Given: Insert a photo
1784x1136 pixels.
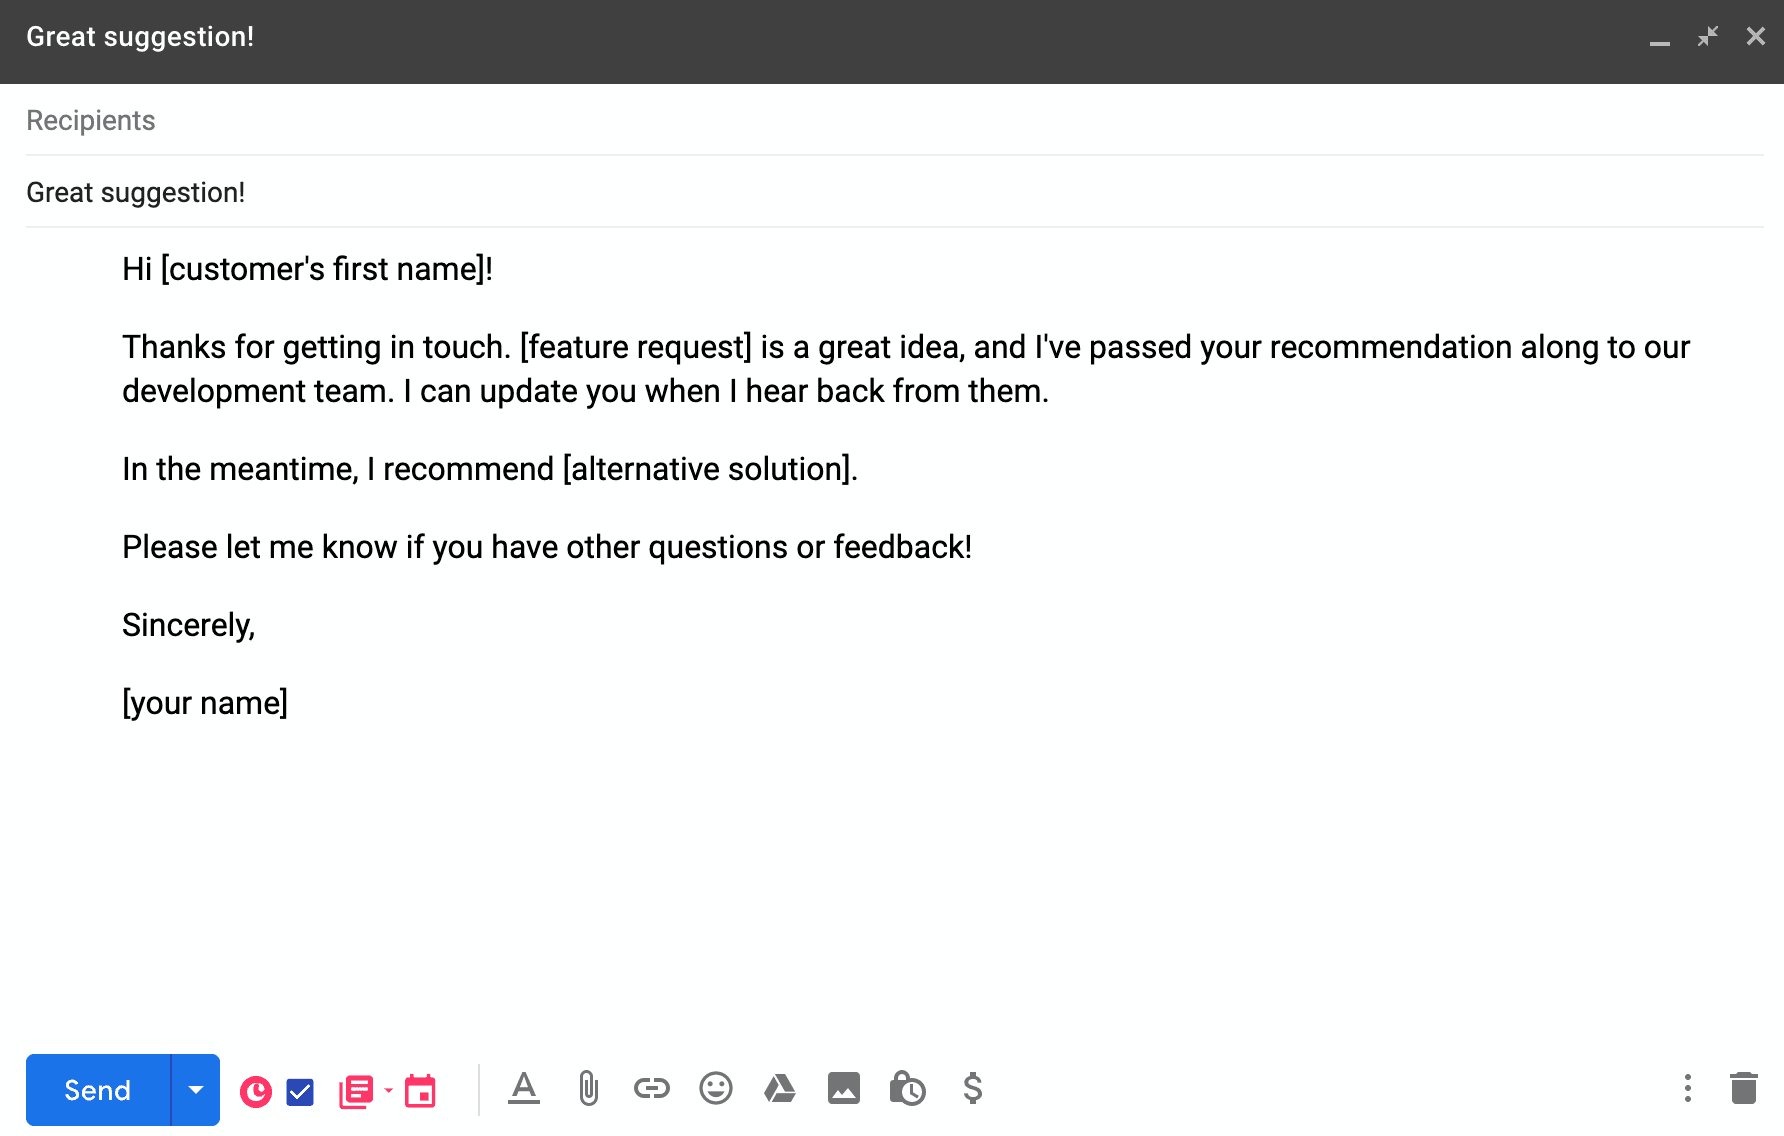Looking at the screenshot, I should [x=844, y=1088].
